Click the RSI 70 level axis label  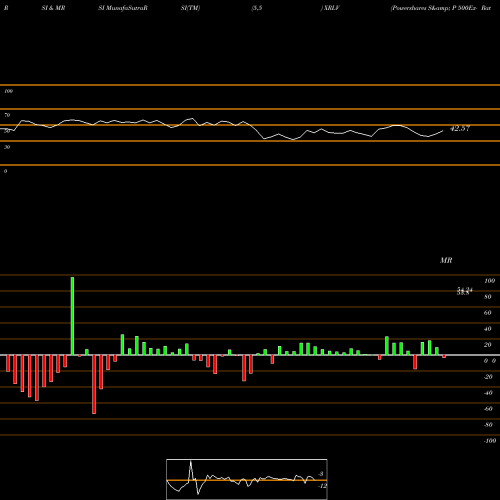click(7, 115)
